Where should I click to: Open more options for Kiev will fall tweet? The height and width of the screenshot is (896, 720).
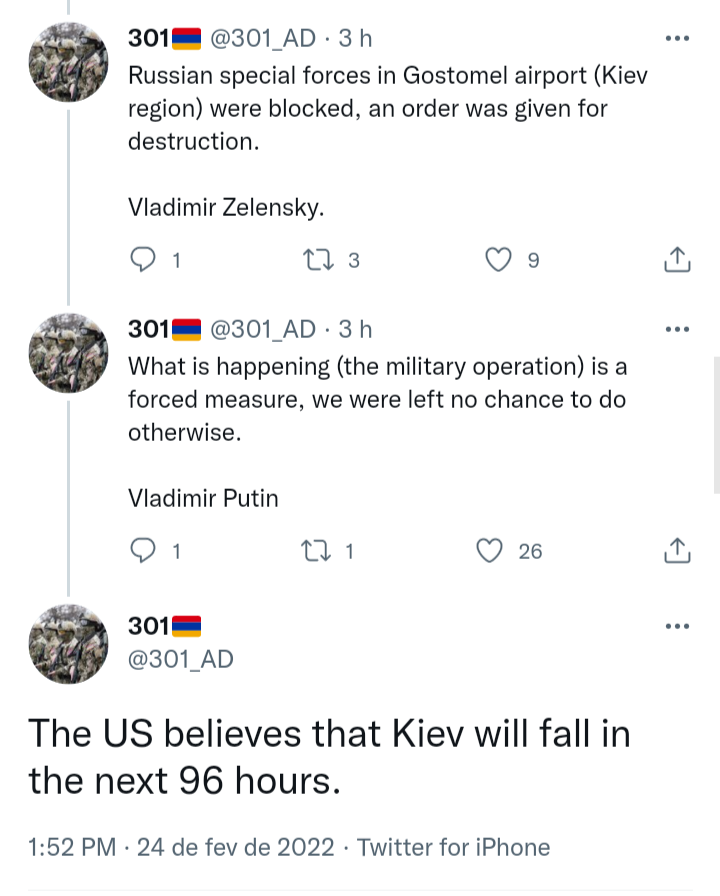[x=677, y=627]
